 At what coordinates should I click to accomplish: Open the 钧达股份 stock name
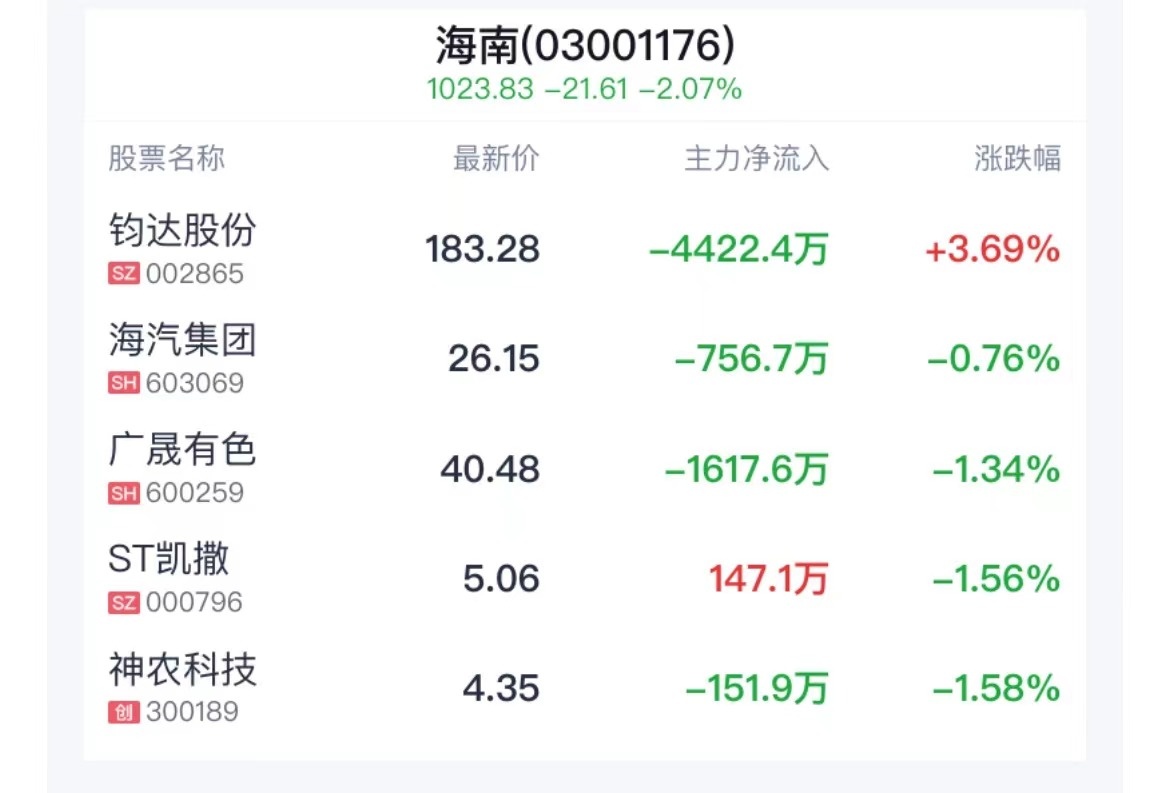click(x=183, y=231)
